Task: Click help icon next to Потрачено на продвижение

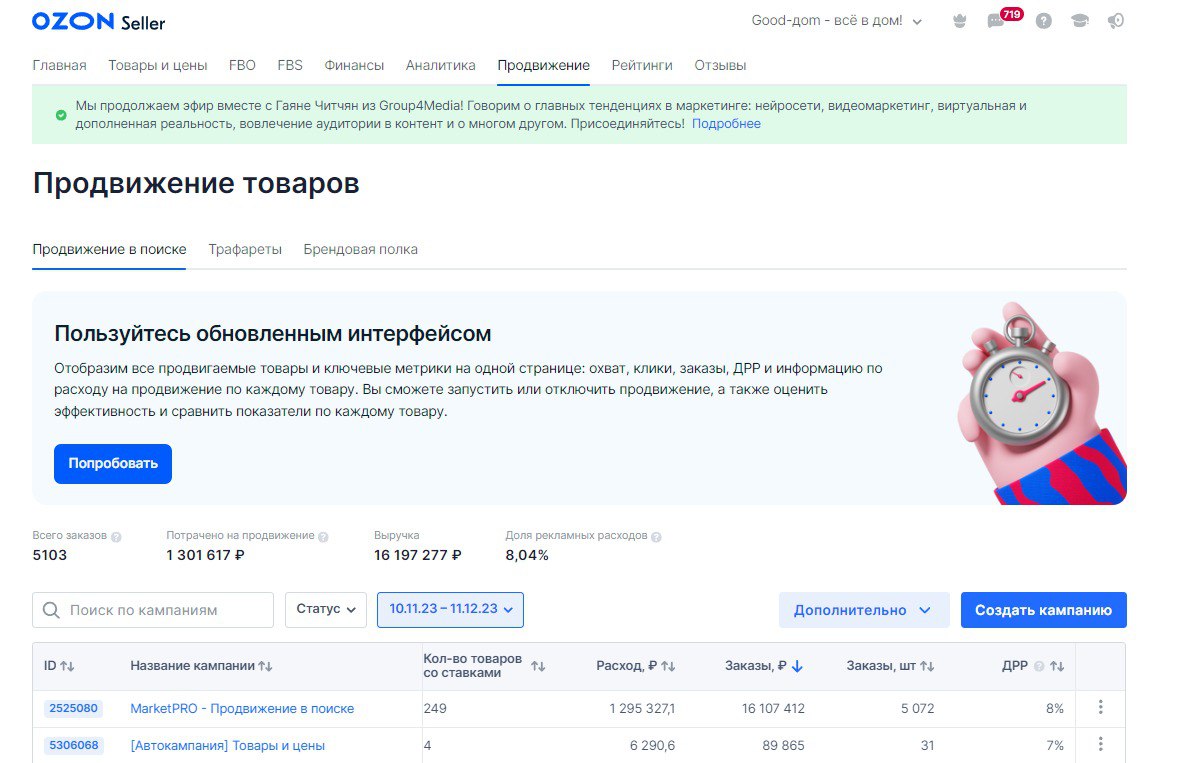Action: click(x=323, y=537)
